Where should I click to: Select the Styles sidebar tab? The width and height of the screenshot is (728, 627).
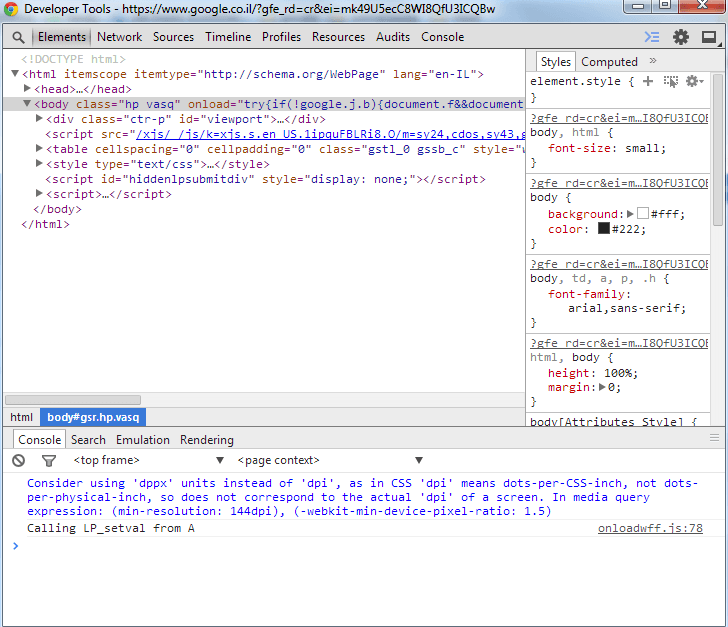(556, 62)
